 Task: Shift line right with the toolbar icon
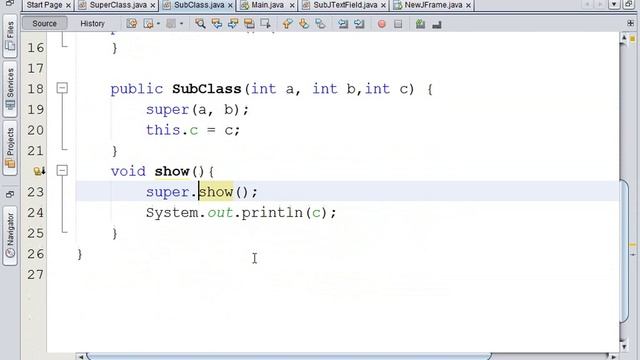tap(359, 24)
